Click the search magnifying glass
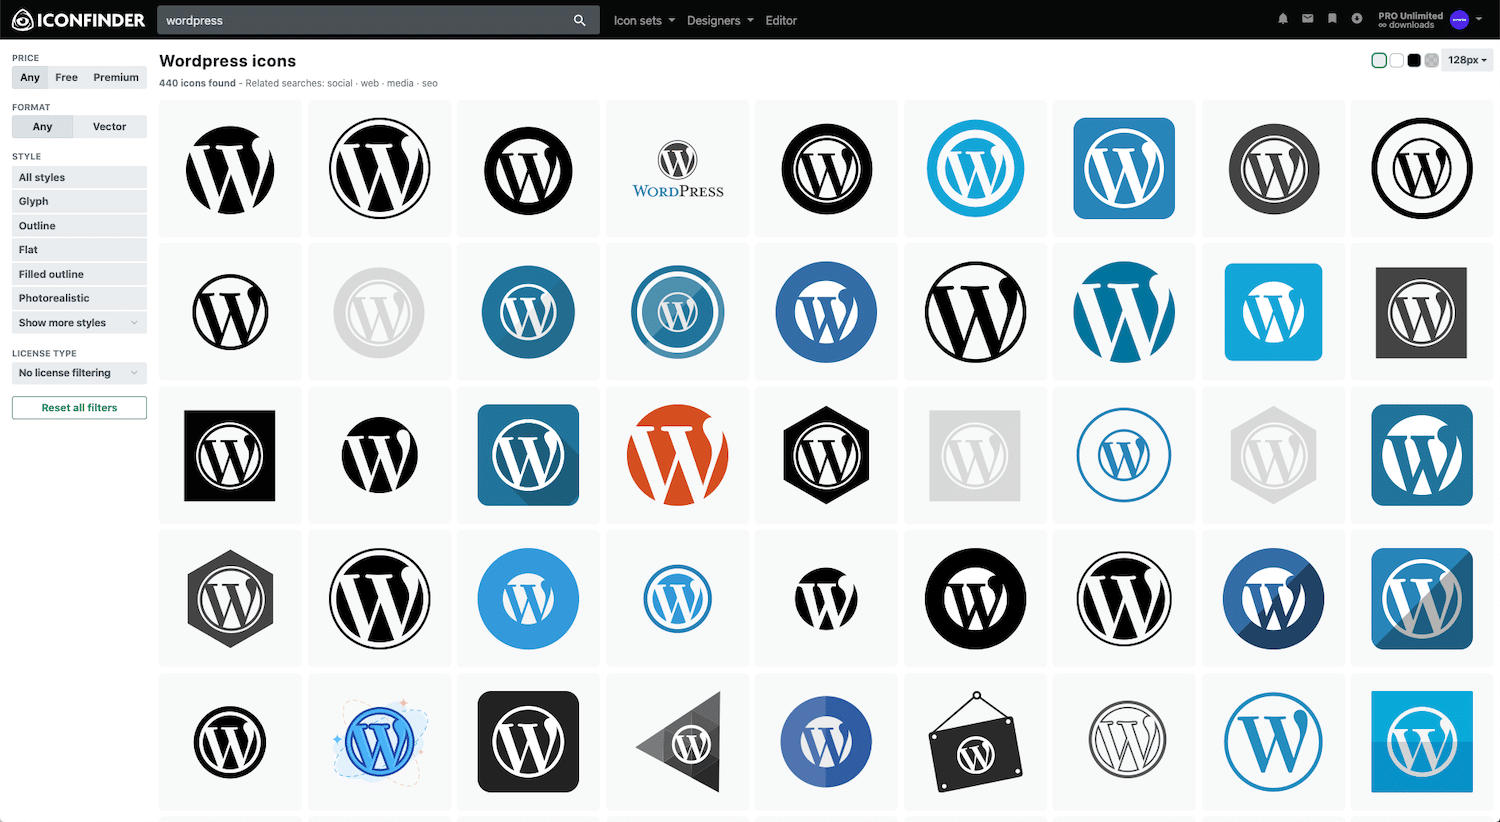This screenshot has height=822, width=1500. (579, 20)
